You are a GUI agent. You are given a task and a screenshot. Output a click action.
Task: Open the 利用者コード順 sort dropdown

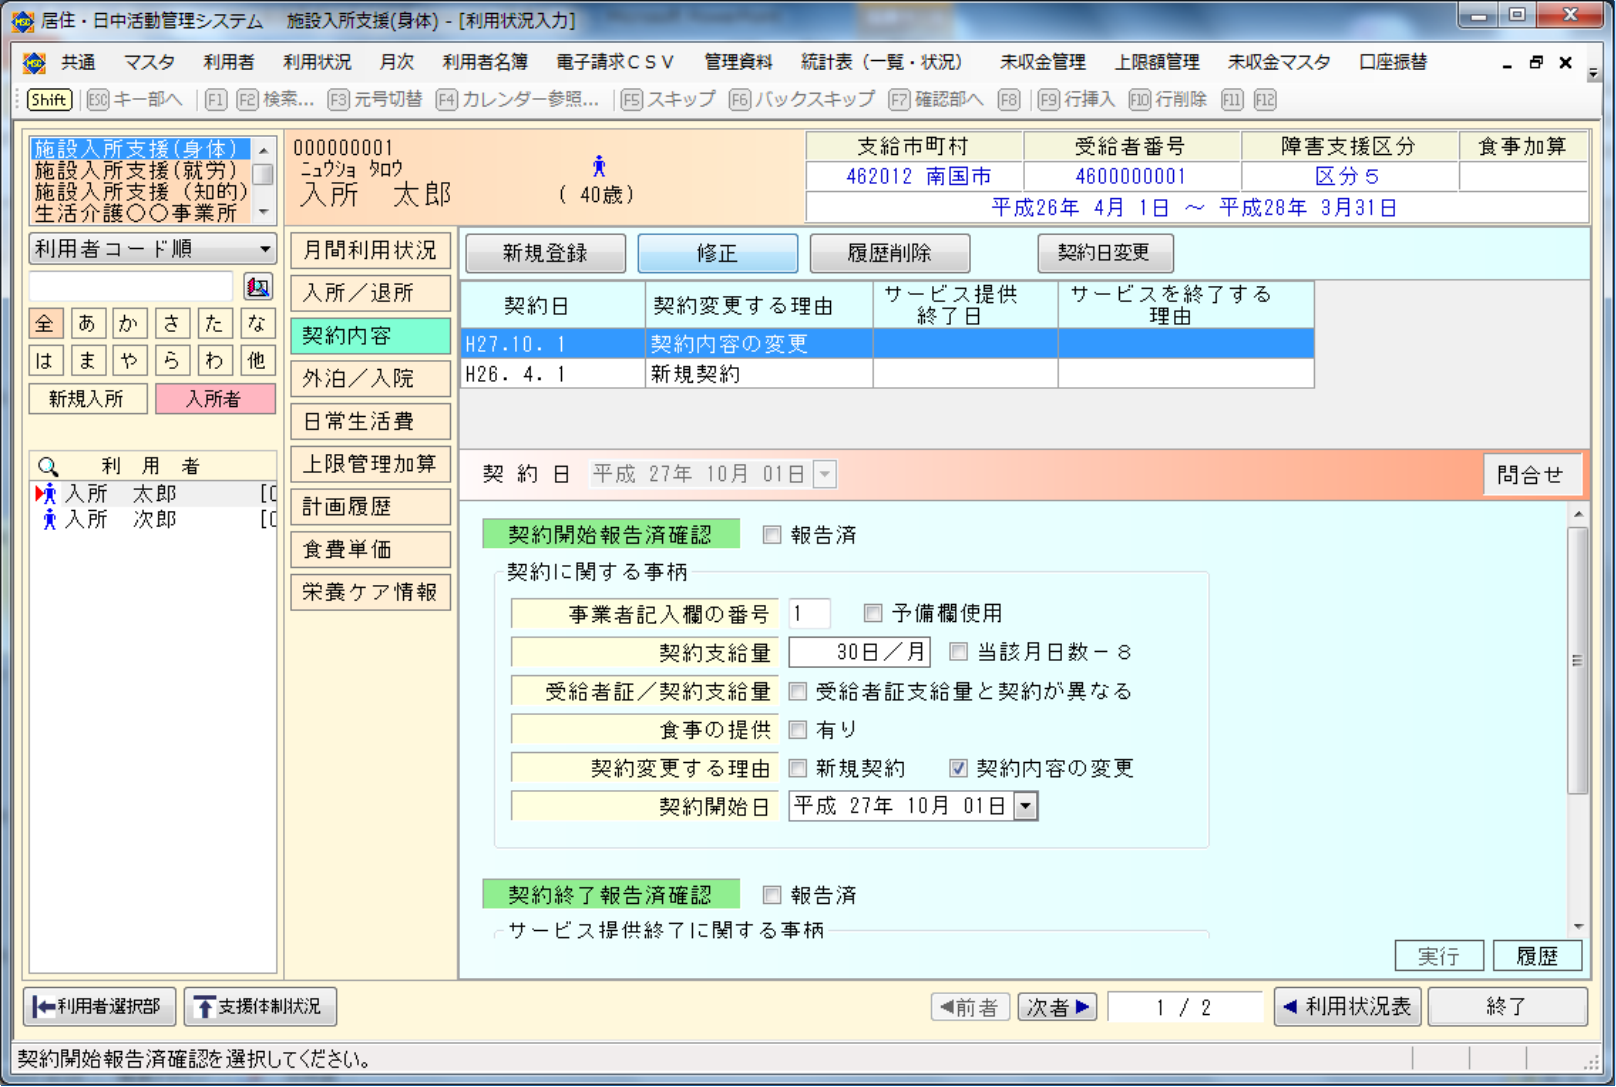pyautogui.click(x=152, y=249)
